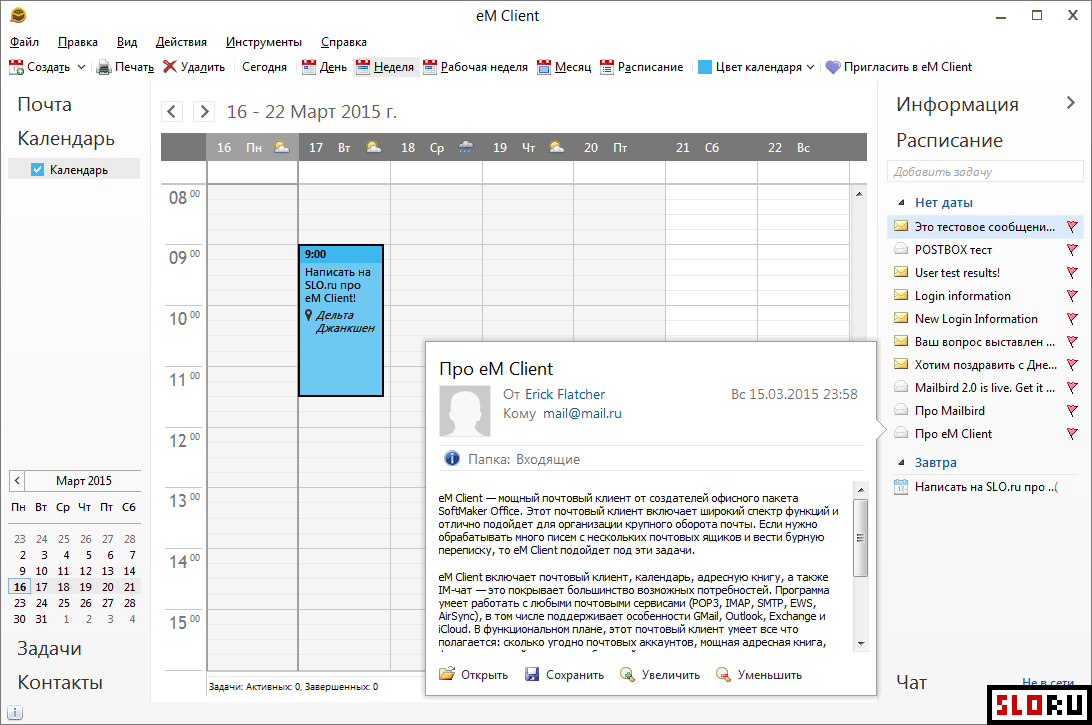Open Это тестовое сообщение item
Viewport: 1092px width, 725px height.
pyautogui.click(x=985, y=226)
